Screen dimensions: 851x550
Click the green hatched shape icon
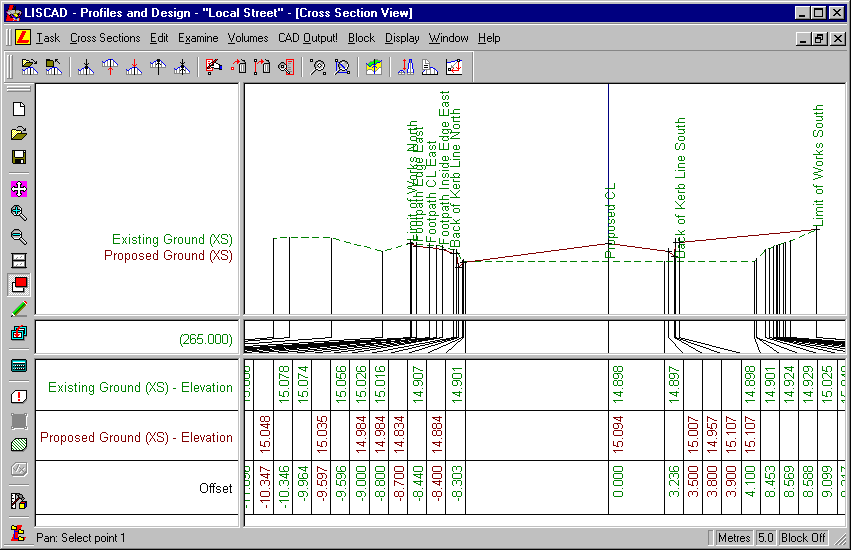pos(19,445)
